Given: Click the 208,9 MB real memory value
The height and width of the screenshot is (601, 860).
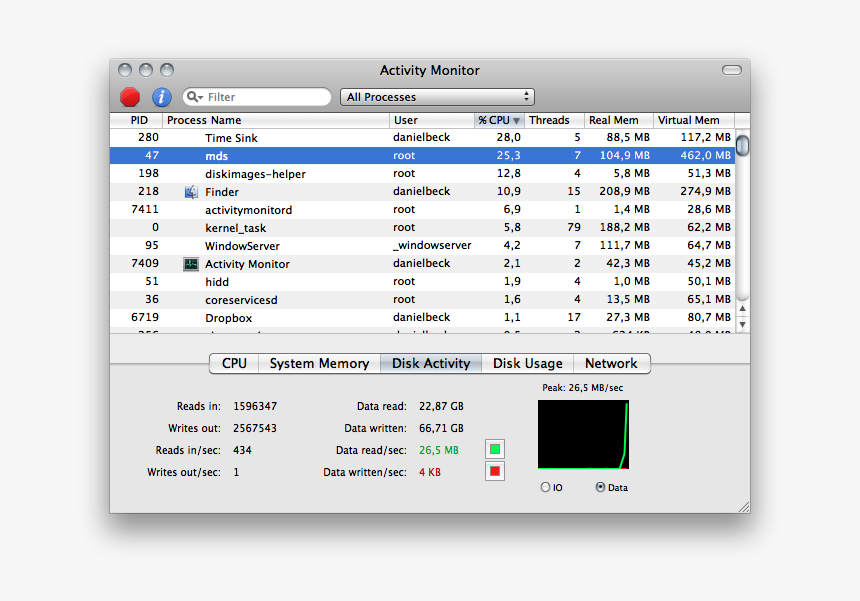Looking at the screenshot, I should tap(625, 191).
